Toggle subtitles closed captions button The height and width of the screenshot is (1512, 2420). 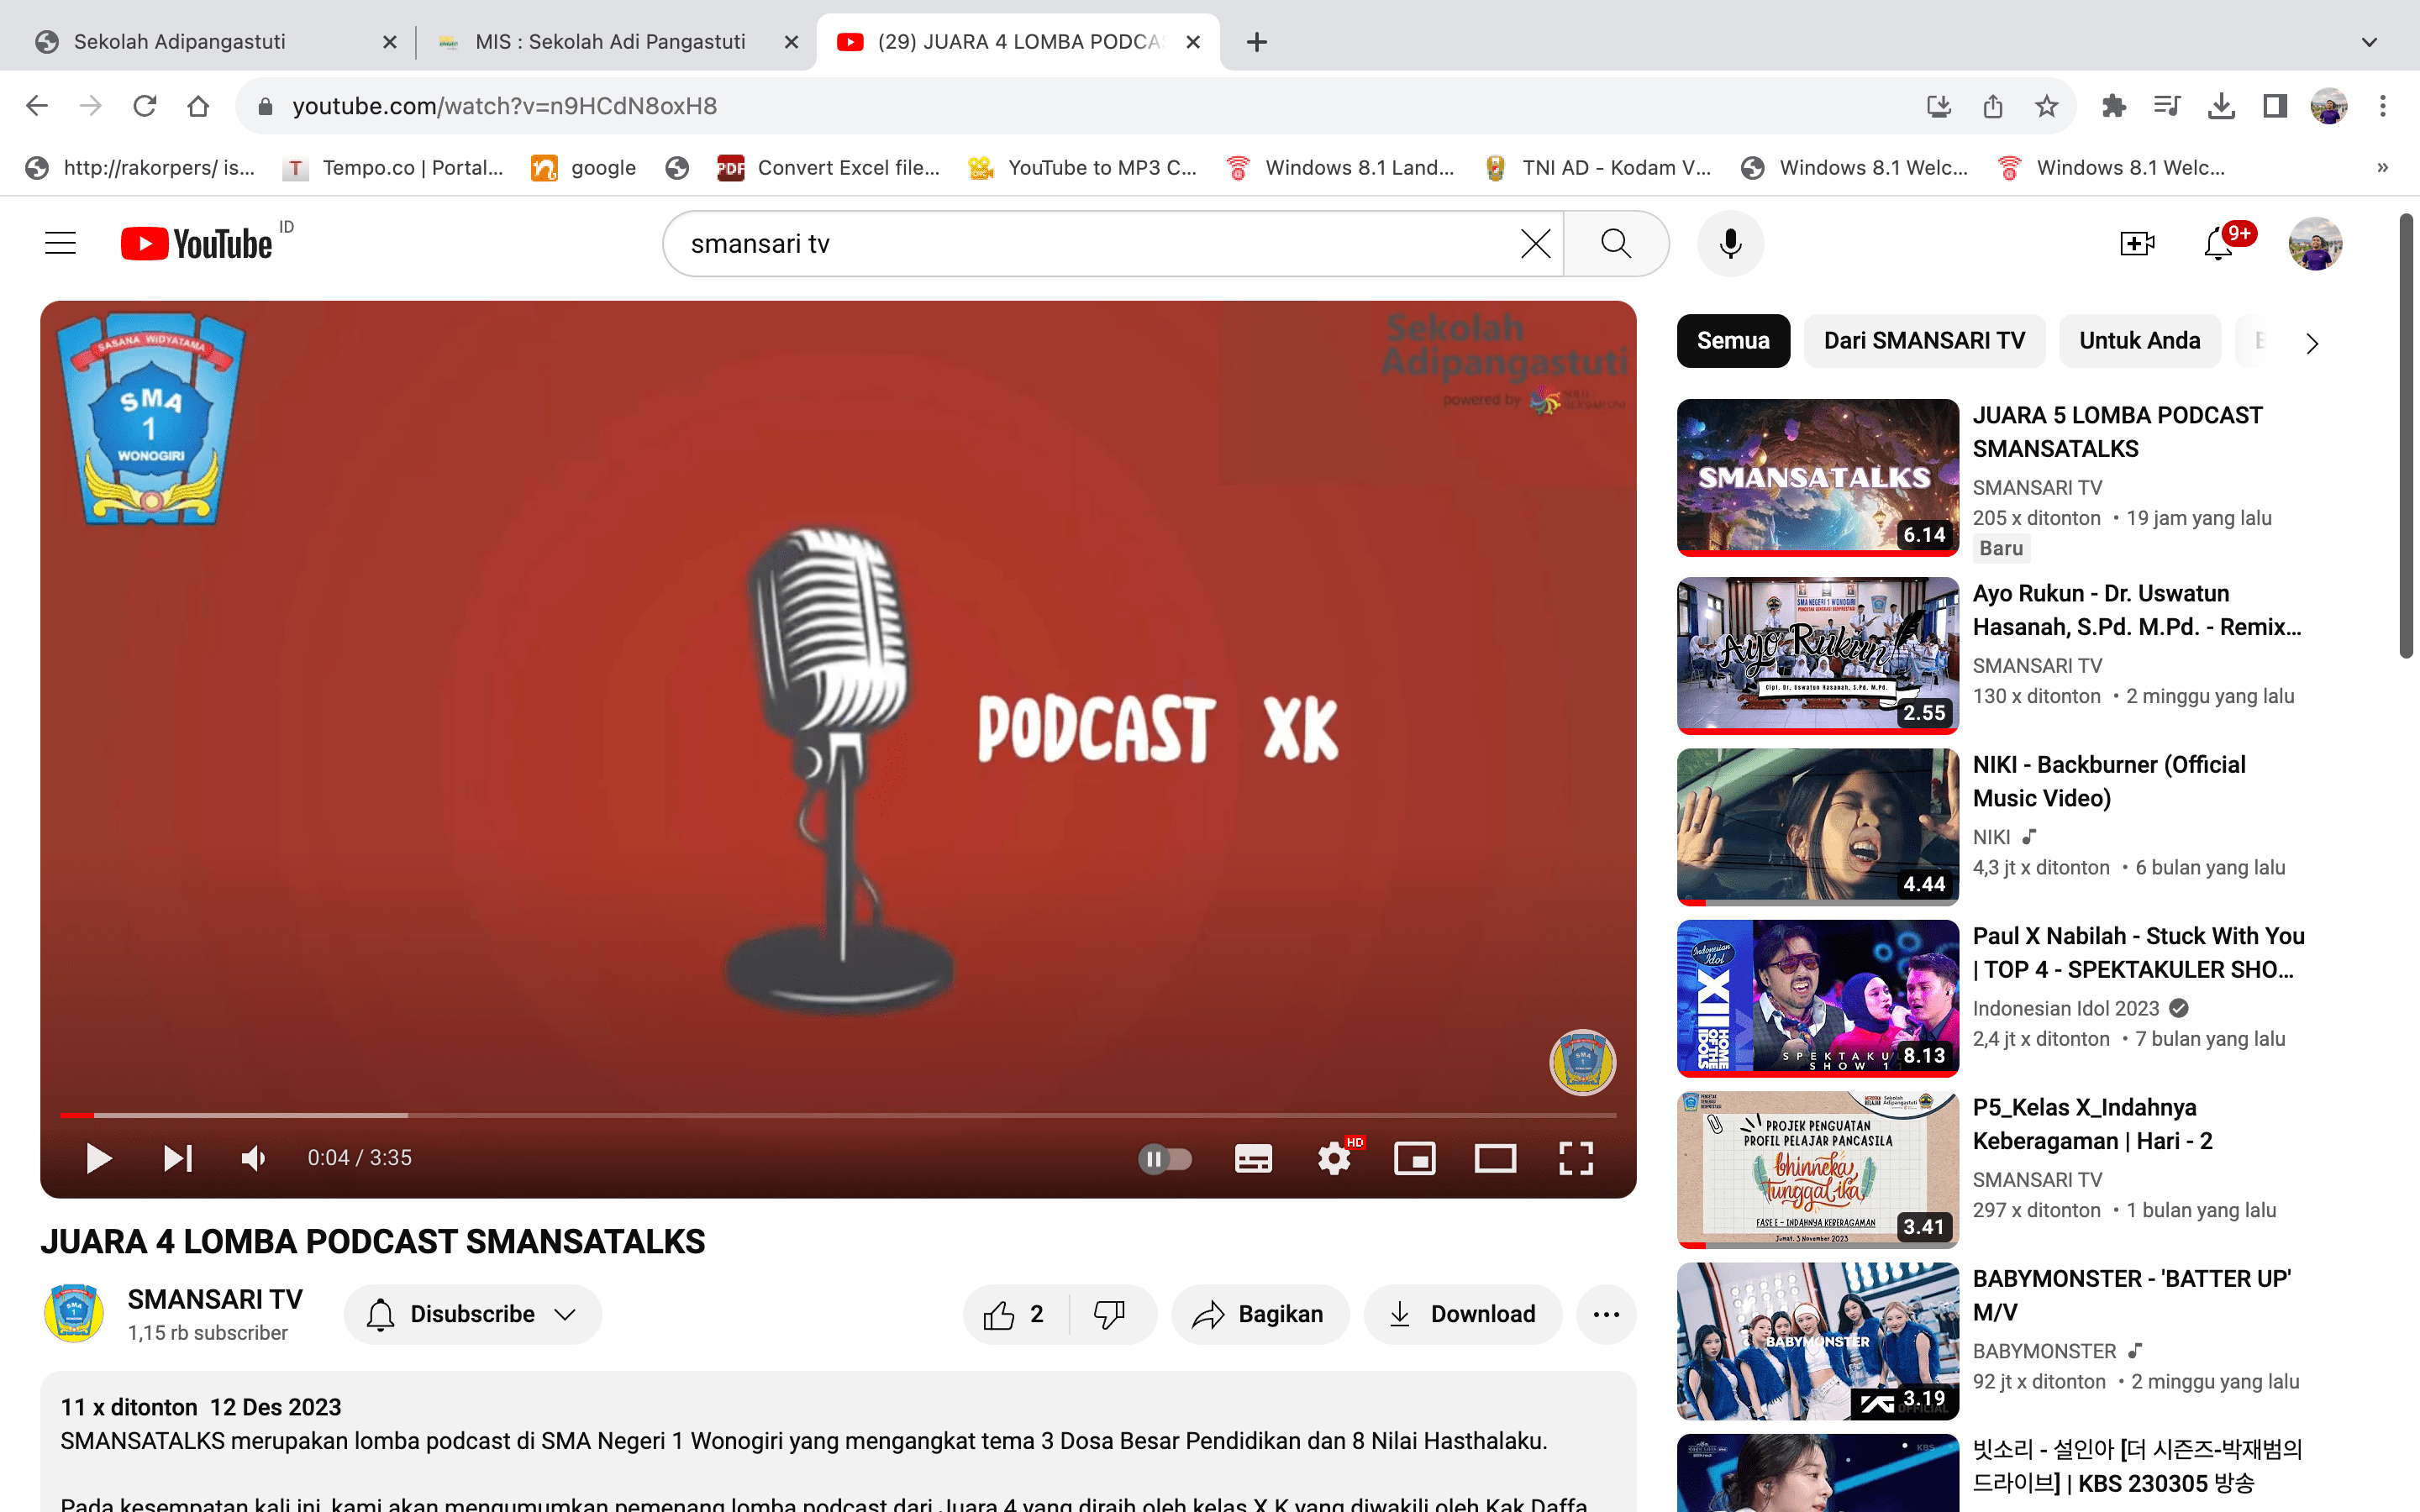tap(1253, 1158)
